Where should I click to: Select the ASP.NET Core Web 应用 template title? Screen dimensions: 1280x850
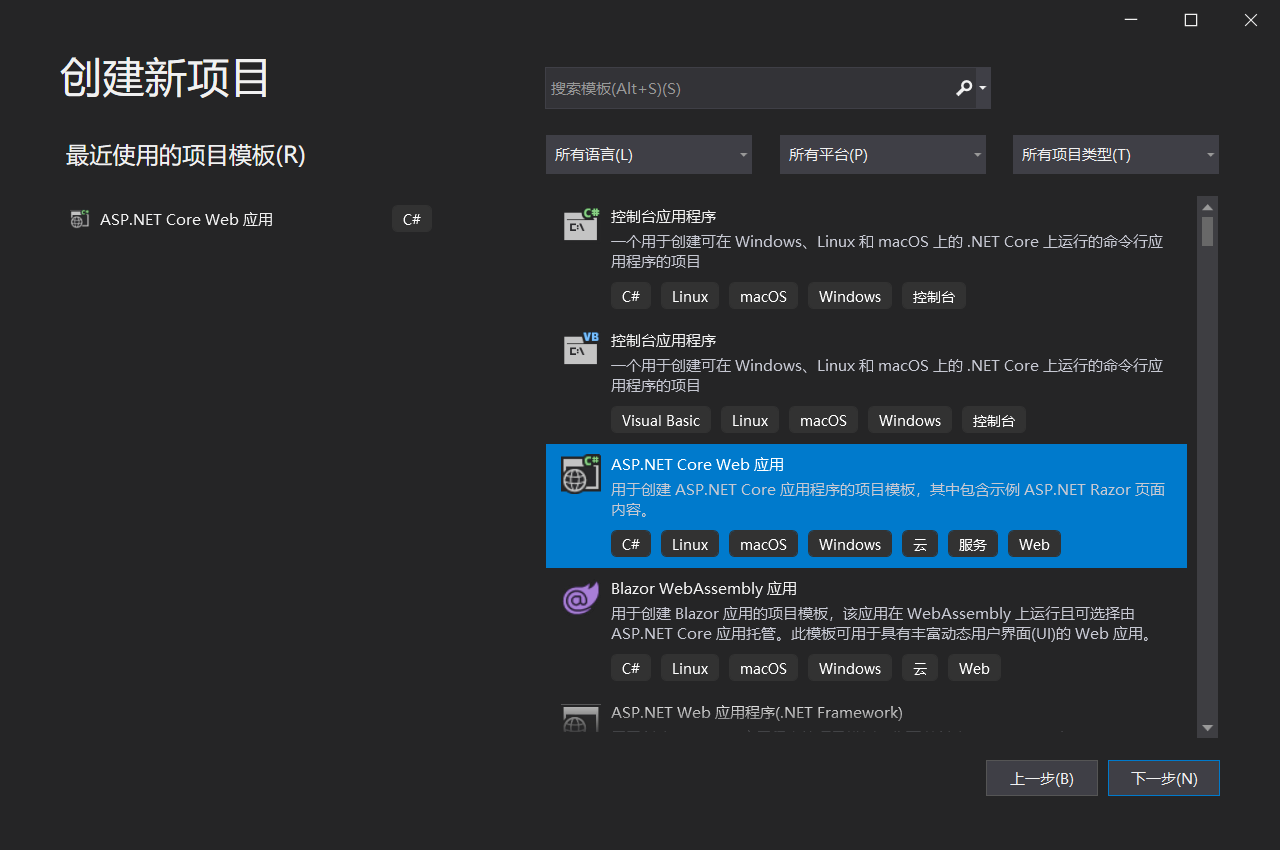point(697,464)
